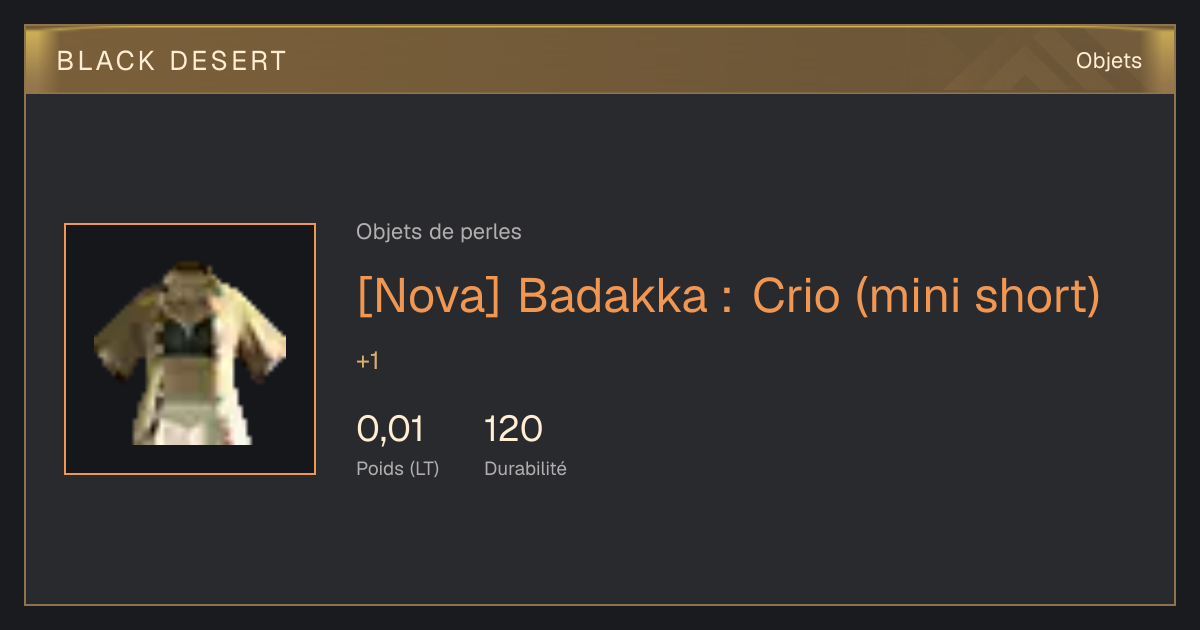The height and width of the screenshot is (630, 1200).
Task: Click the word Badakka in the title
Action: 613,296
